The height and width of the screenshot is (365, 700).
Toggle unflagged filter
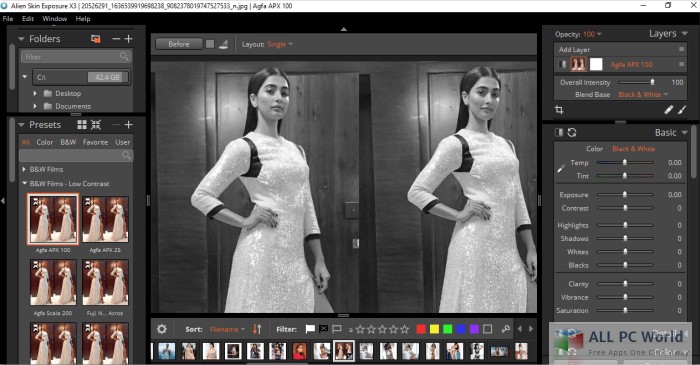point(337,329)
